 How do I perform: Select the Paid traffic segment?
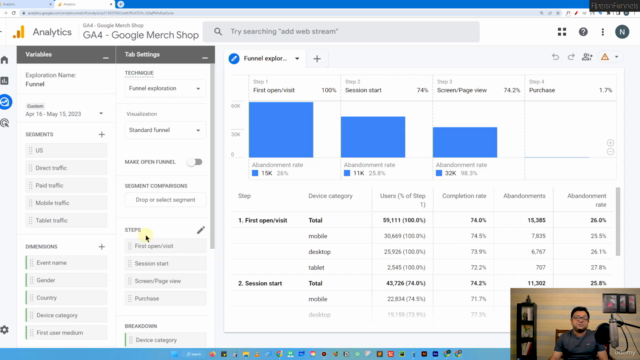click(x=66, y=186)
